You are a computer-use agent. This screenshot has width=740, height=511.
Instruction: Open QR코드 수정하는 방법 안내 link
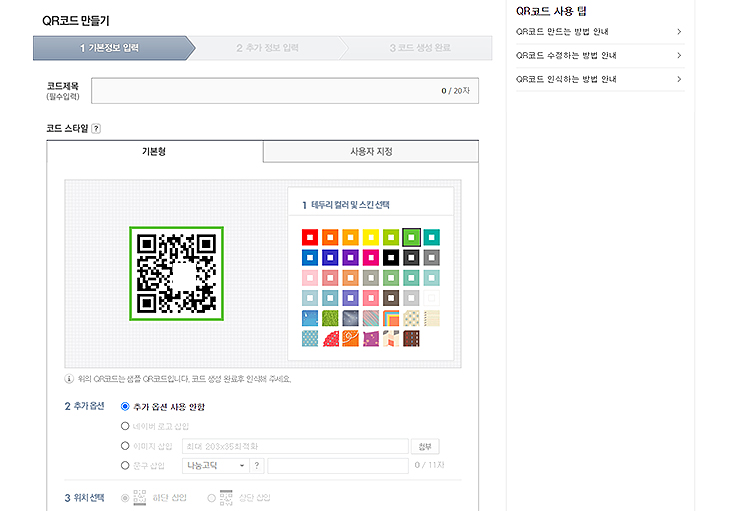click(x=566, y=55)
